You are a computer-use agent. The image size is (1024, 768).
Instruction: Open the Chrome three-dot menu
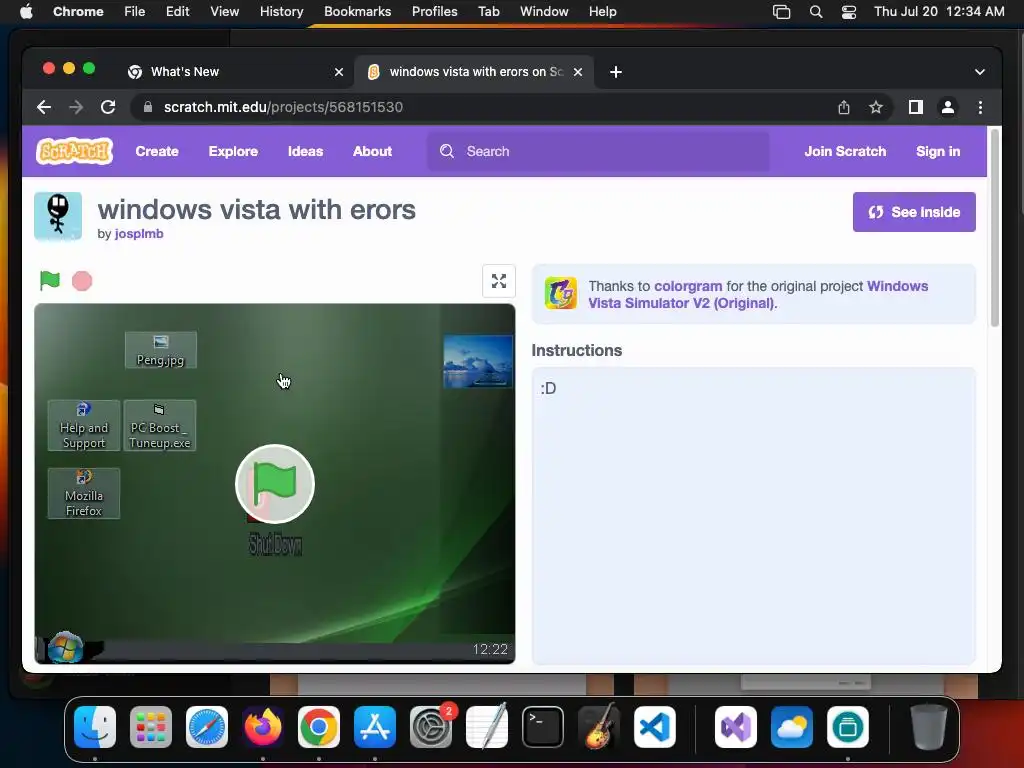980,107
